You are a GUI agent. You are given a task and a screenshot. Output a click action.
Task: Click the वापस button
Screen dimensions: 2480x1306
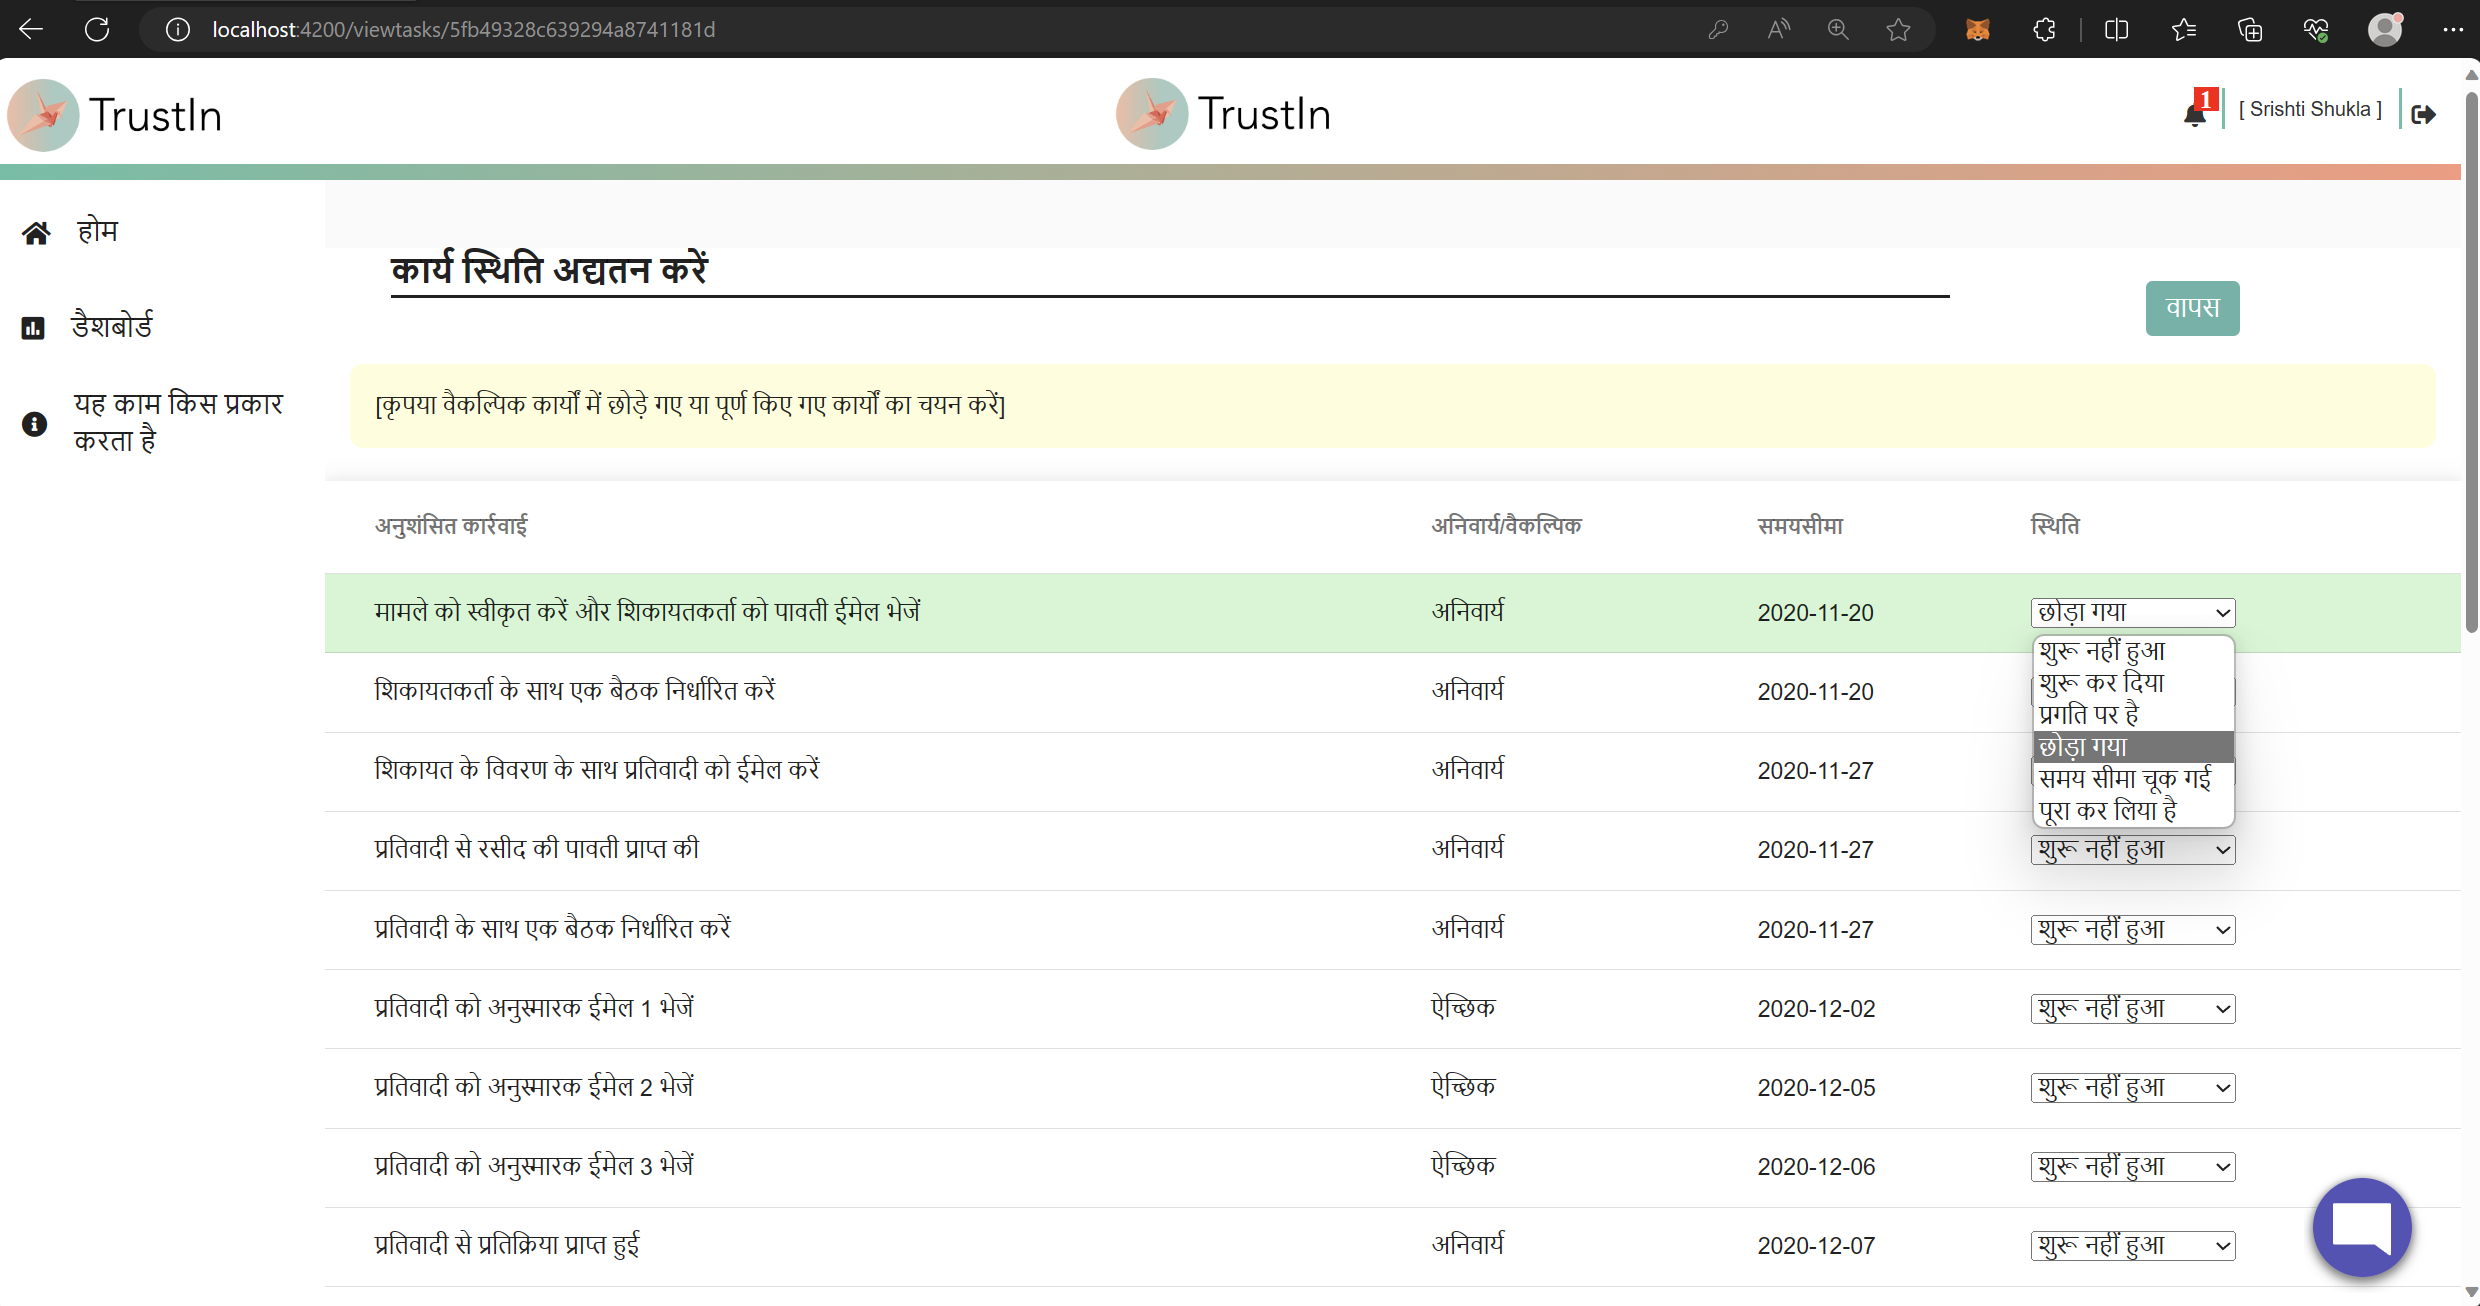[2192, 308]
